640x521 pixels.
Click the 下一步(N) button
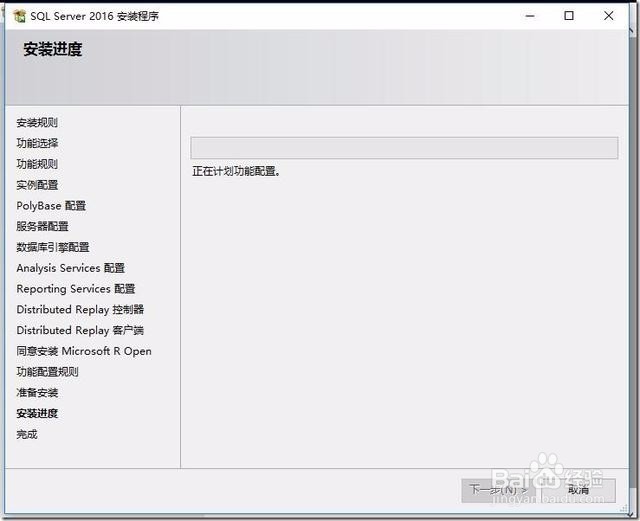click(x=498, y=490)
